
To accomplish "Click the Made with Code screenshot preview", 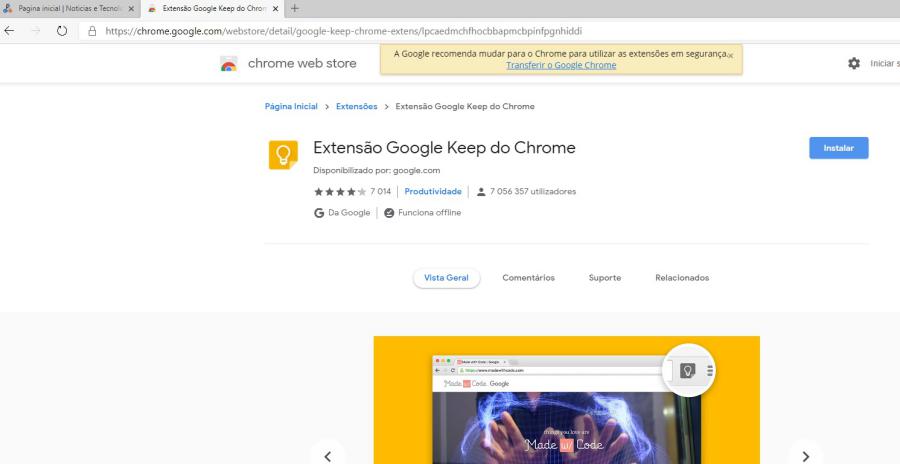I will pos(567,400).
